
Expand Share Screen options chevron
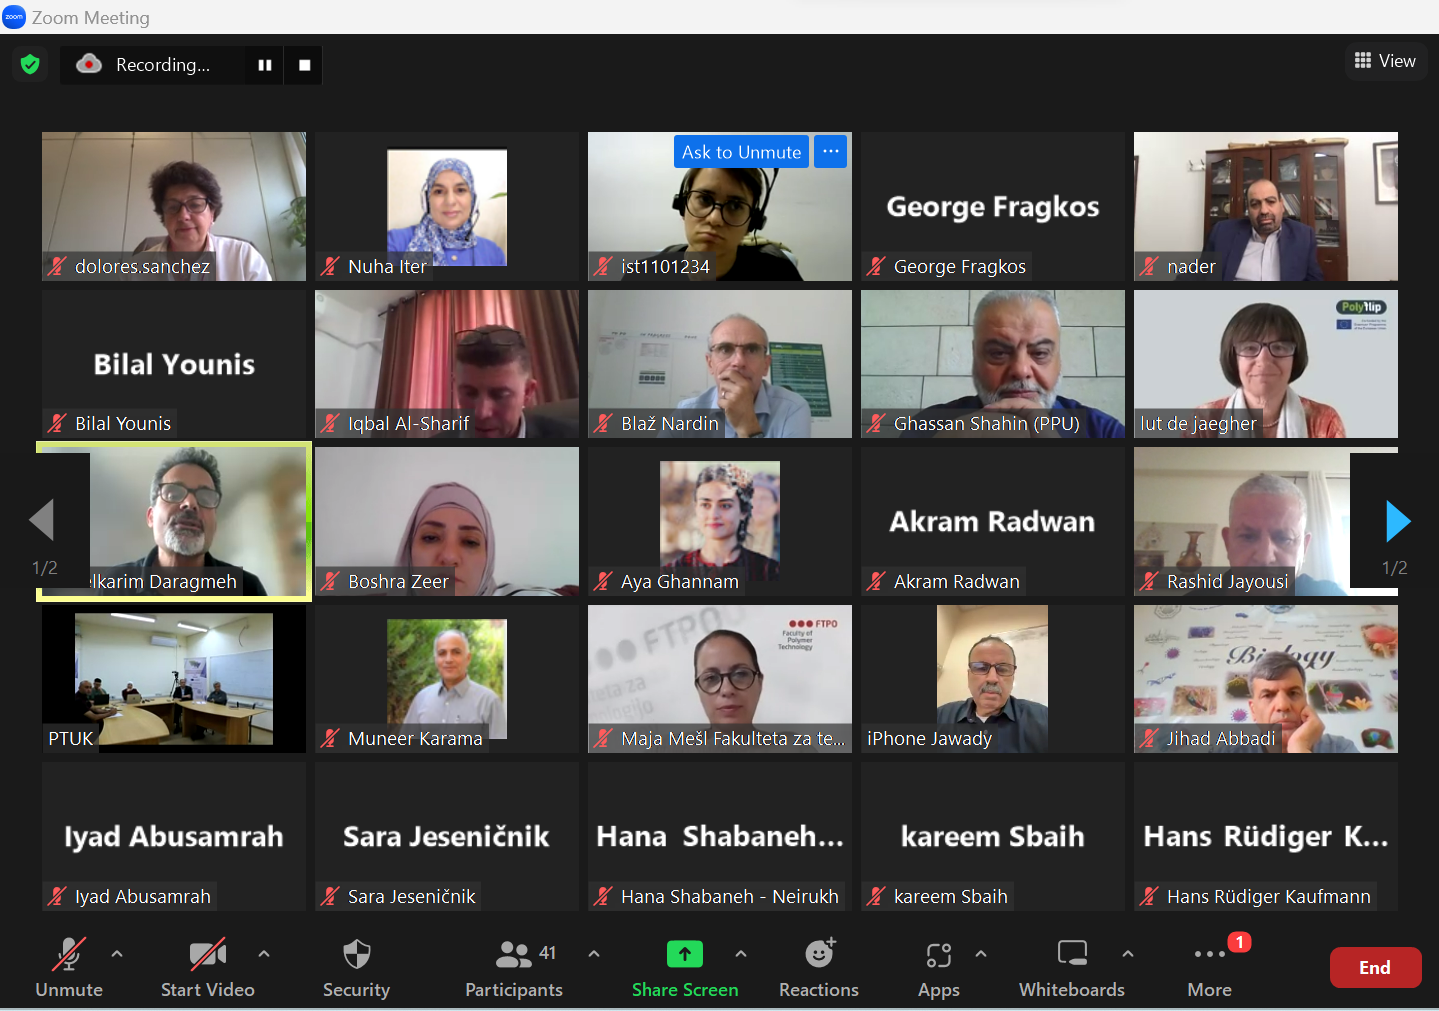(x=741, y=954)
